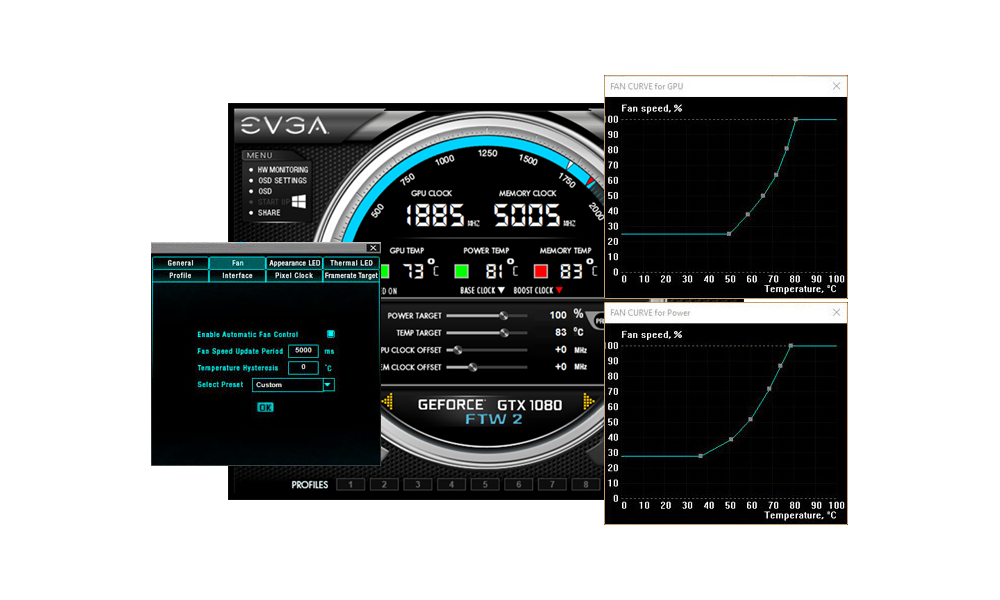Click the GeForce GTX 1080 FTW 2 label

(x=490, y=411)
